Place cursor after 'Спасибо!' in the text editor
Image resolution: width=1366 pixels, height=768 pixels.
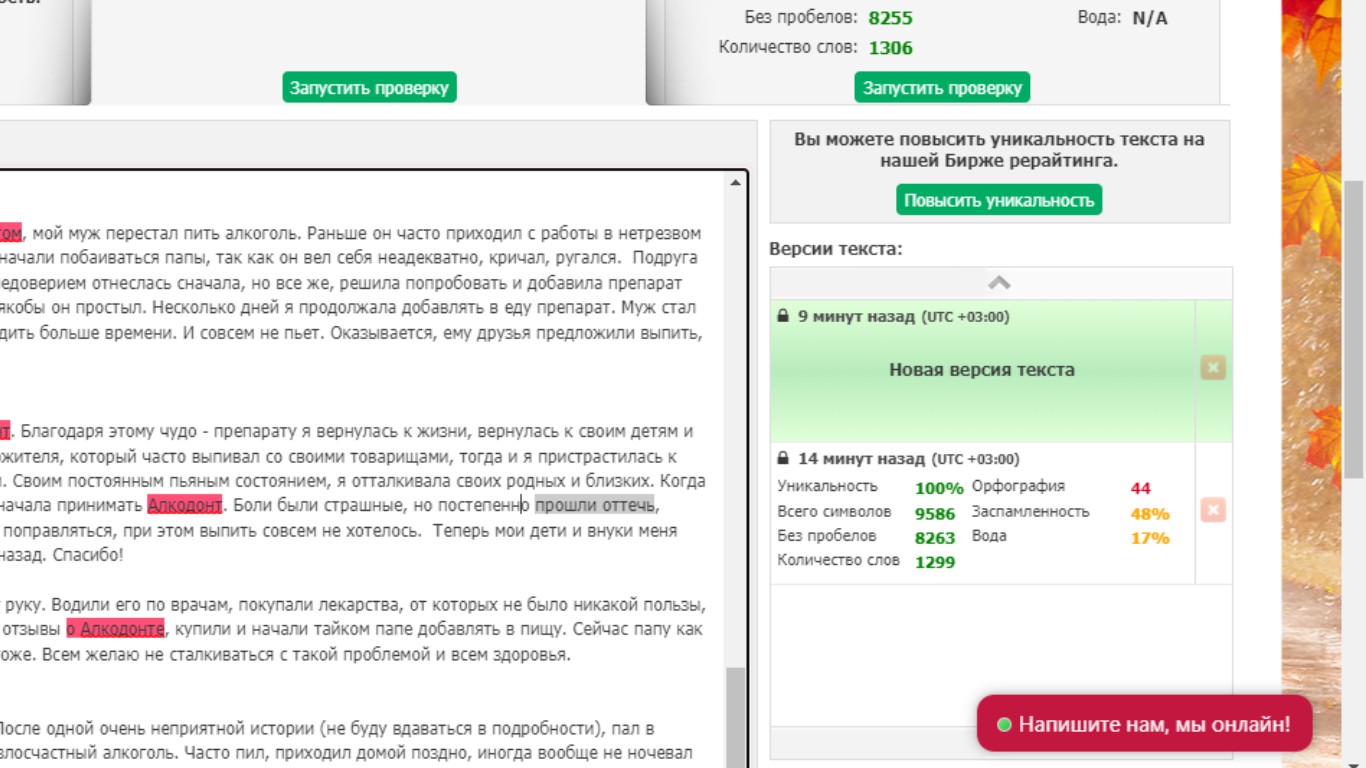[124, 555]
